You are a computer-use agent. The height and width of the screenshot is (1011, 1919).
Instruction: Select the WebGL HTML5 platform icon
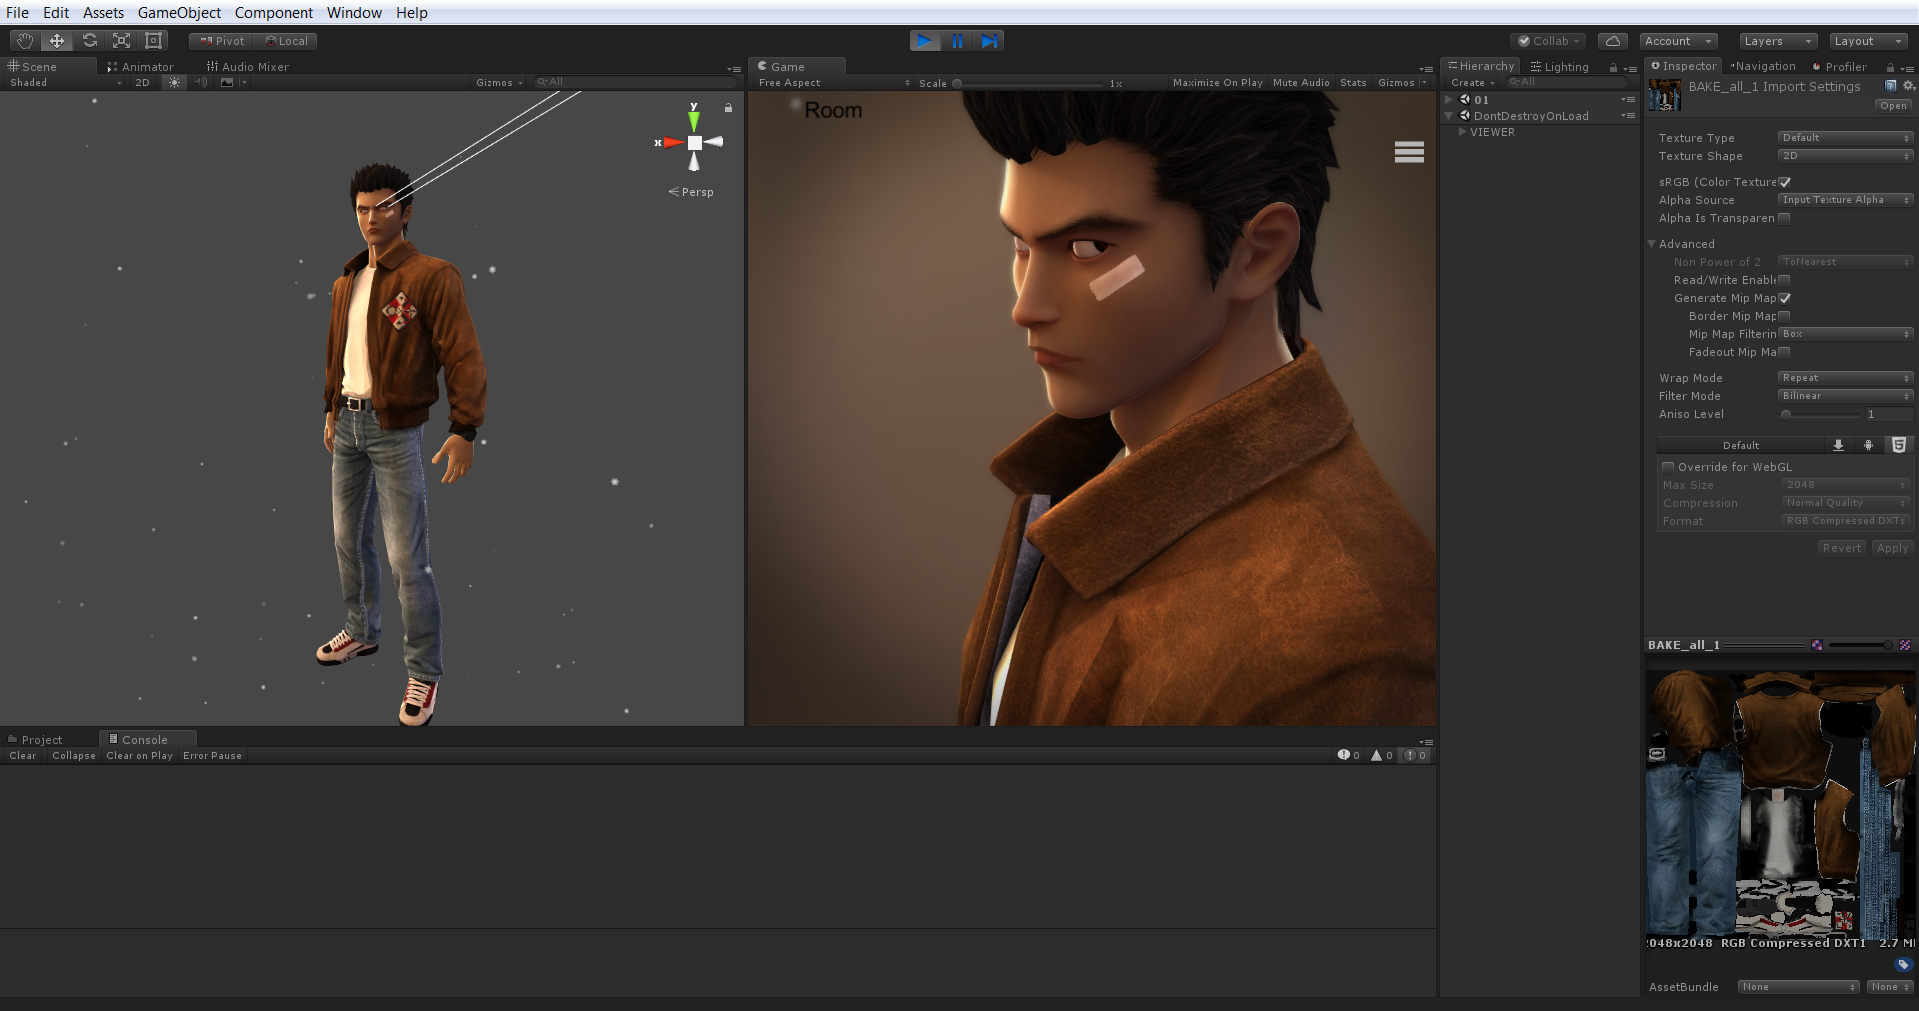[1899, 445]
